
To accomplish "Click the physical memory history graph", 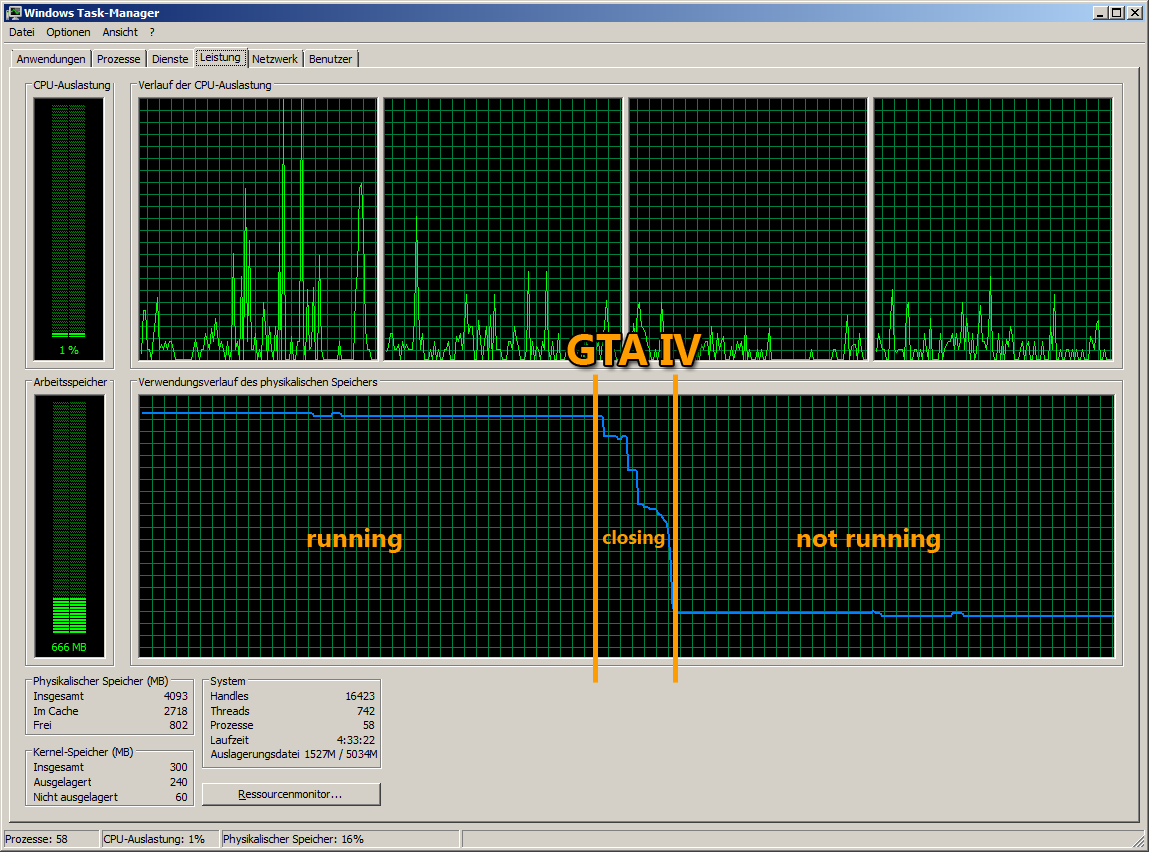I will [x=627, y=526].
